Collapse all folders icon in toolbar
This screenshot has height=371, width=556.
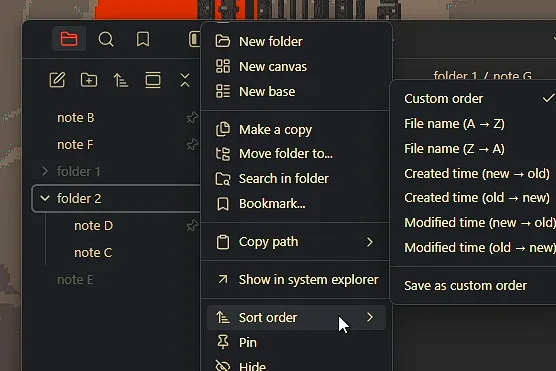click(185, 80)
